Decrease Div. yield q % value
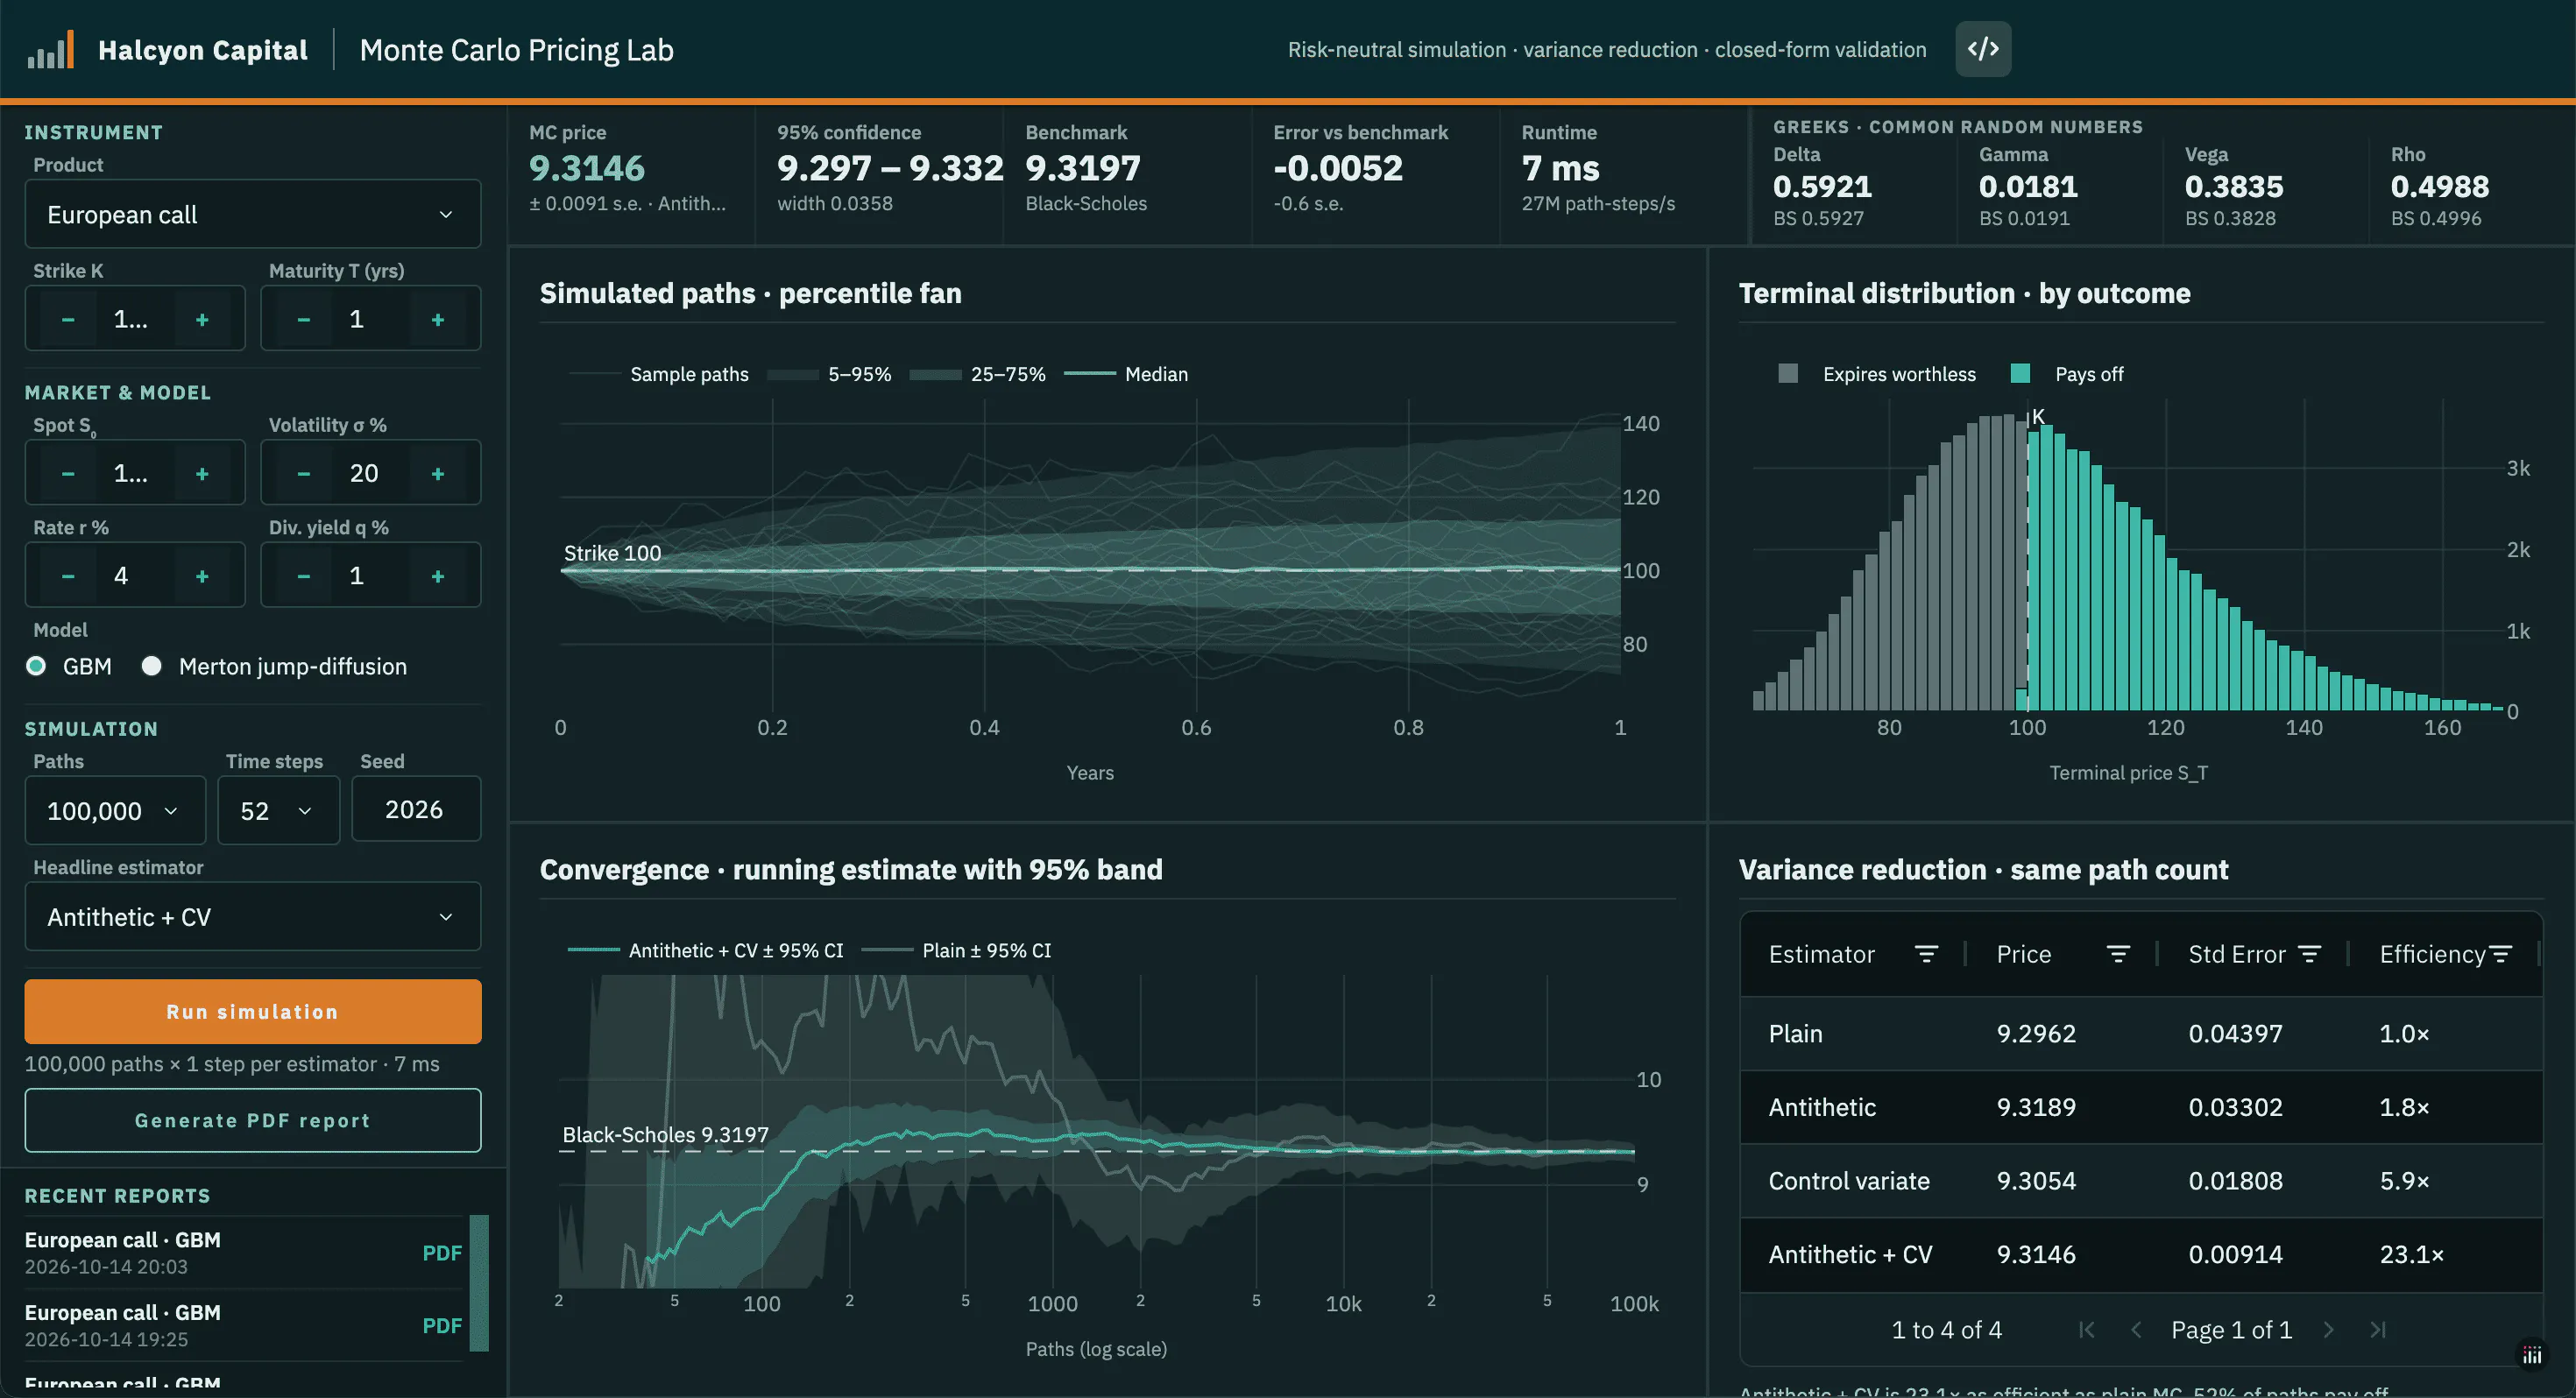The width and height of the screenshot is (2576, 1398). 304,576
